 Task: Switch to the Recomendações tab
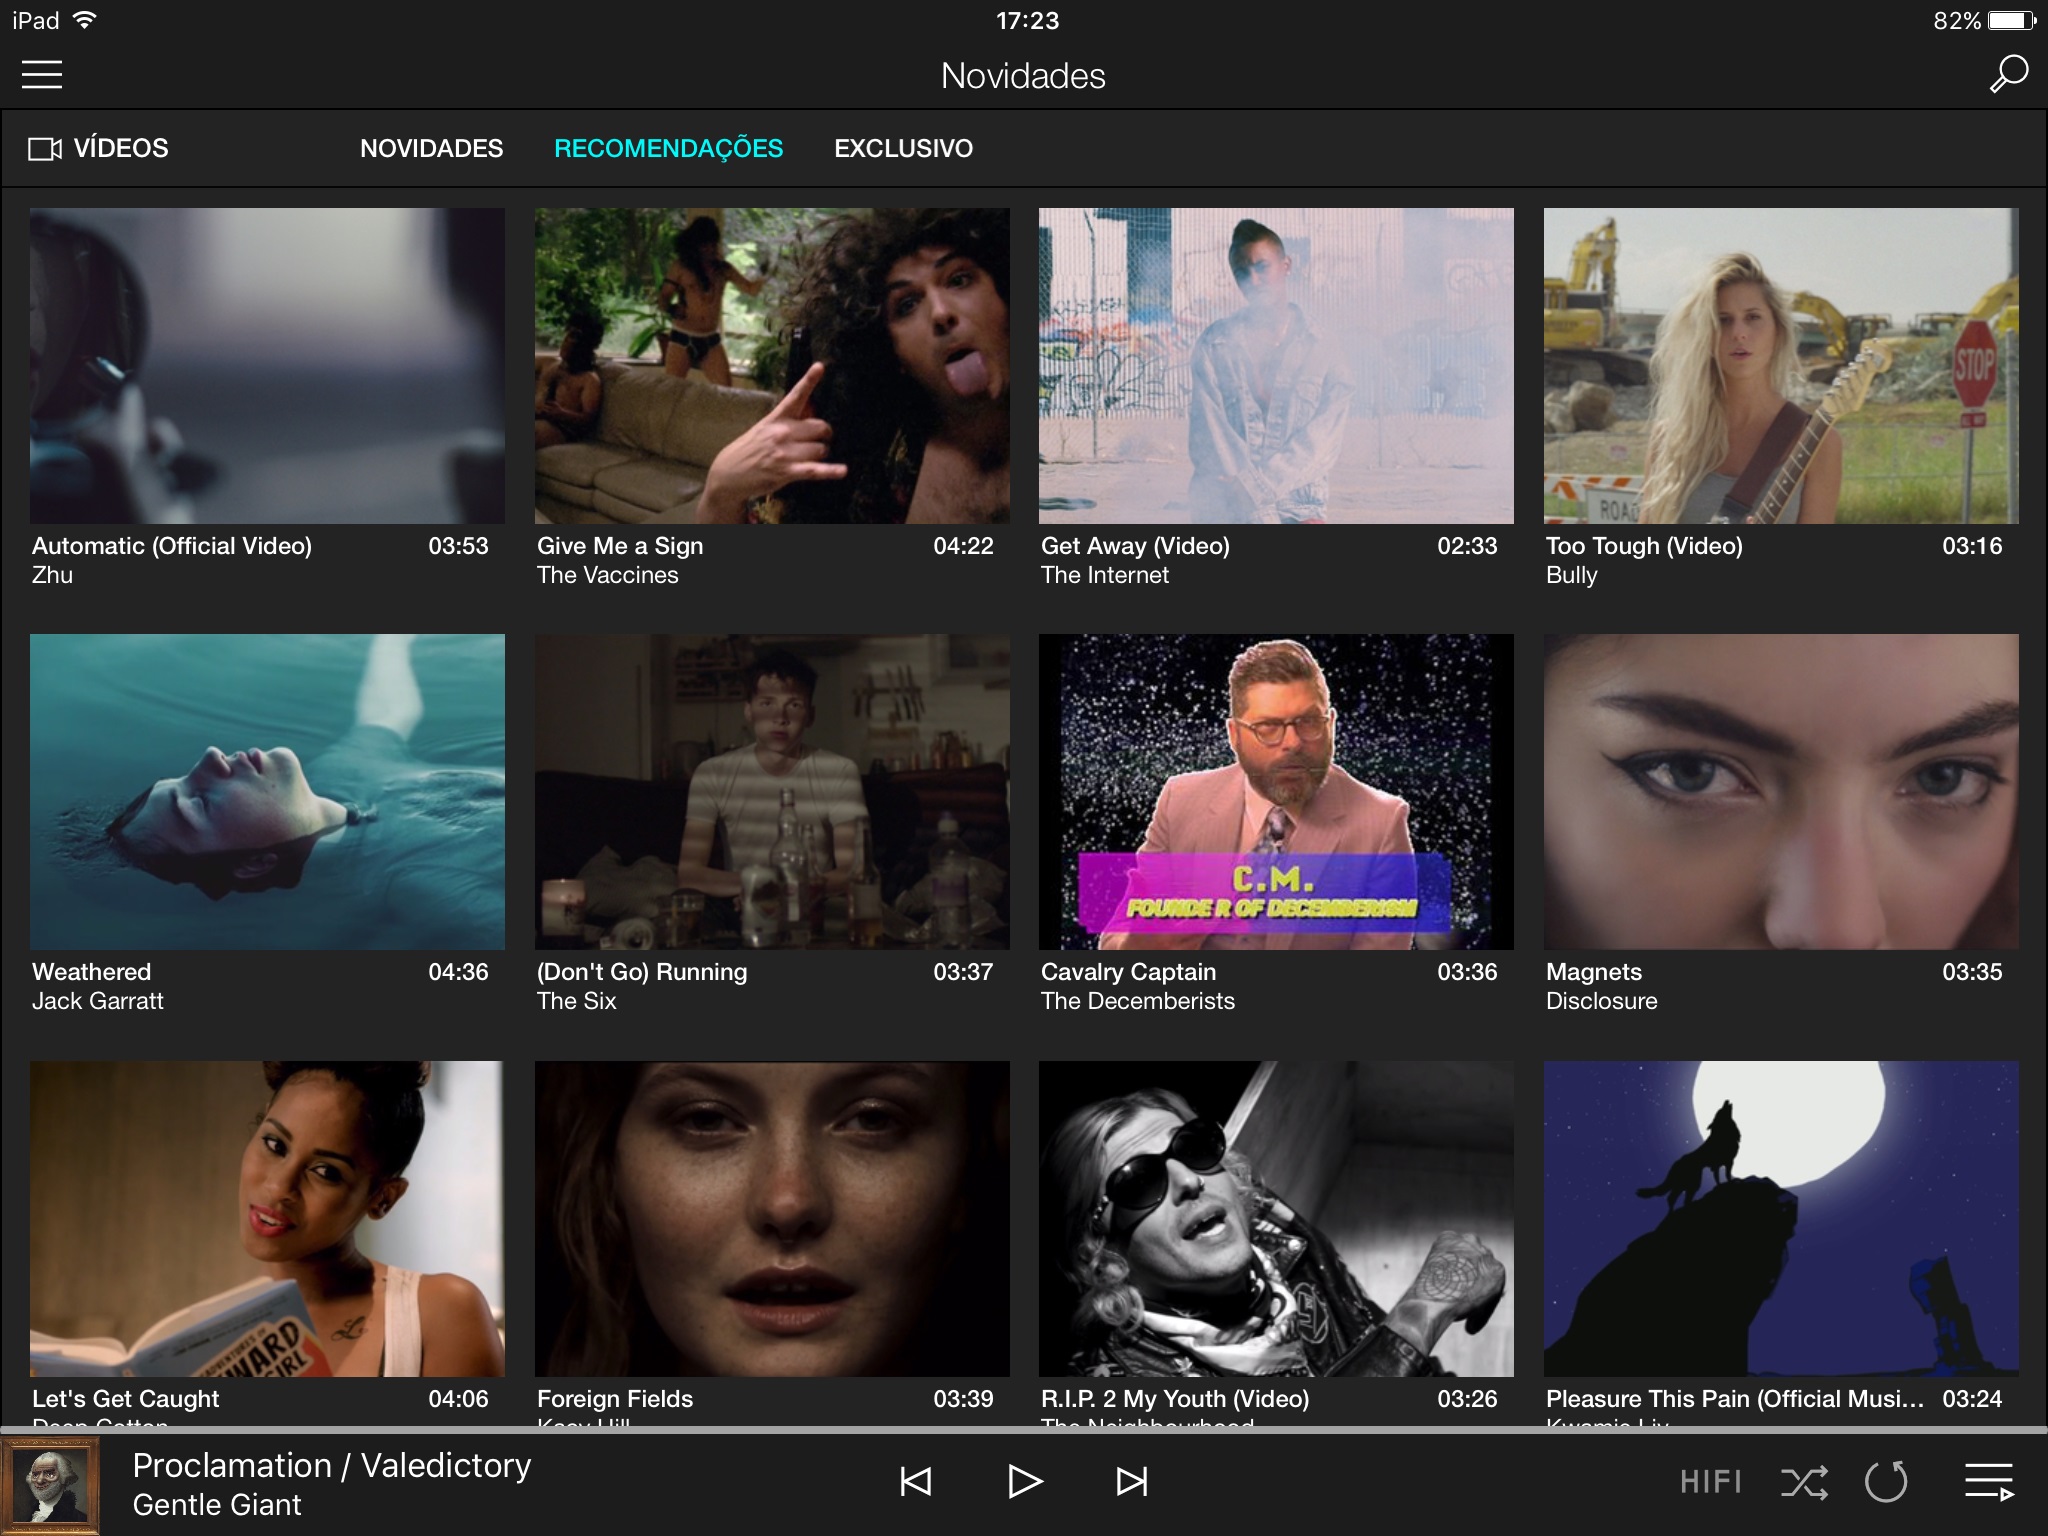tap(669, 148)
